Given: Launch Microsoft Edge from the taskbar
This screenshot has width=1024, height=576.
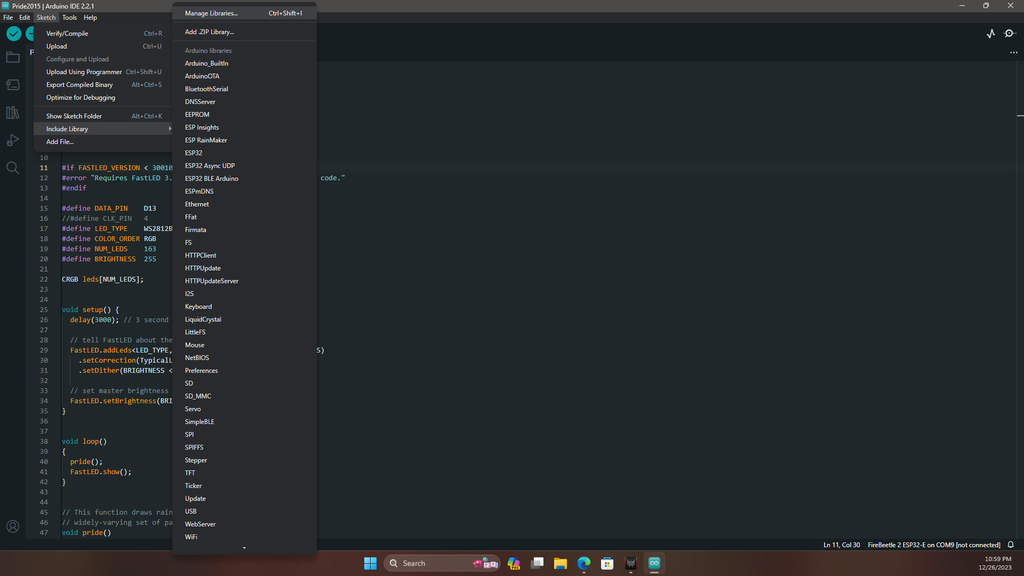Looking at the screenshot, I should pyautogui.click(x=584, y=563).
